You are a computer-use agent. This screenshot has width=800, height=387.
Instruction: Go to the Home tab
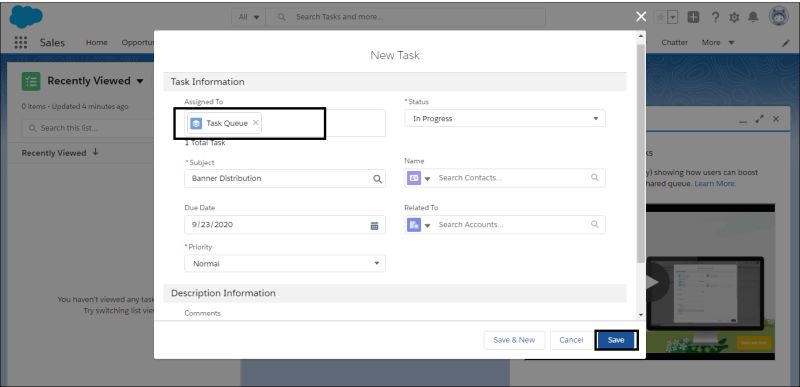click(96, 43)
